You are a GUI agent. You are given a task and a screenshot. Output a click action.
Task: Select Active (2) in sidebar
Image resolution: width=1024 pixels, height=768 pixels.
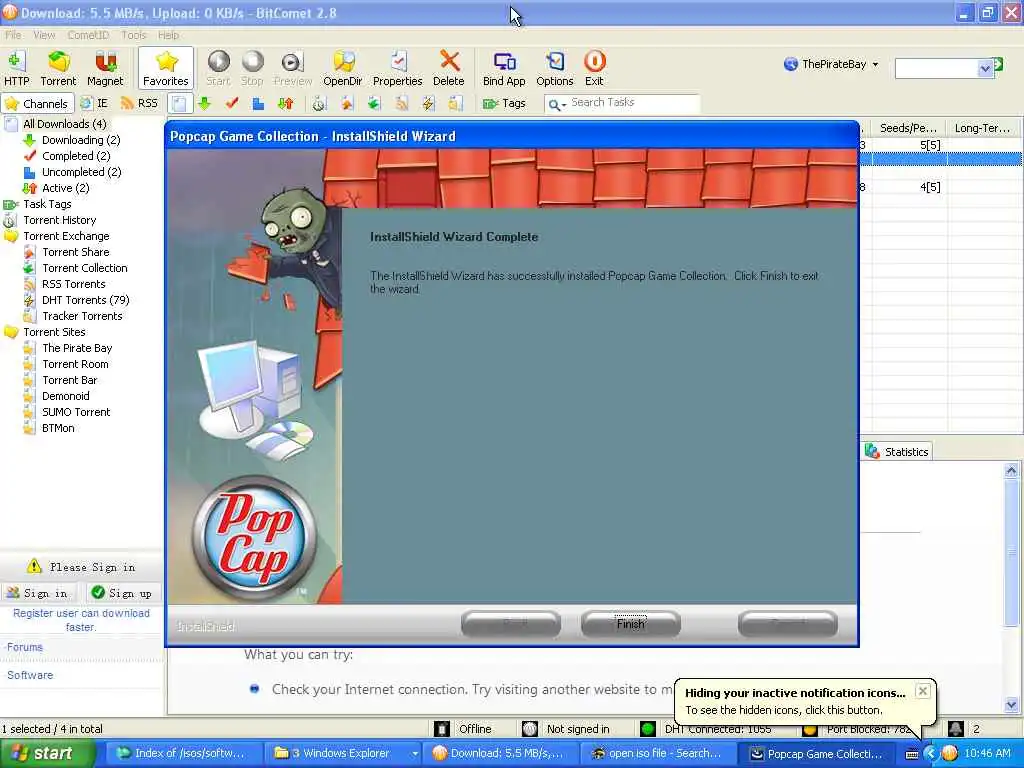click(x=65, y=187)
